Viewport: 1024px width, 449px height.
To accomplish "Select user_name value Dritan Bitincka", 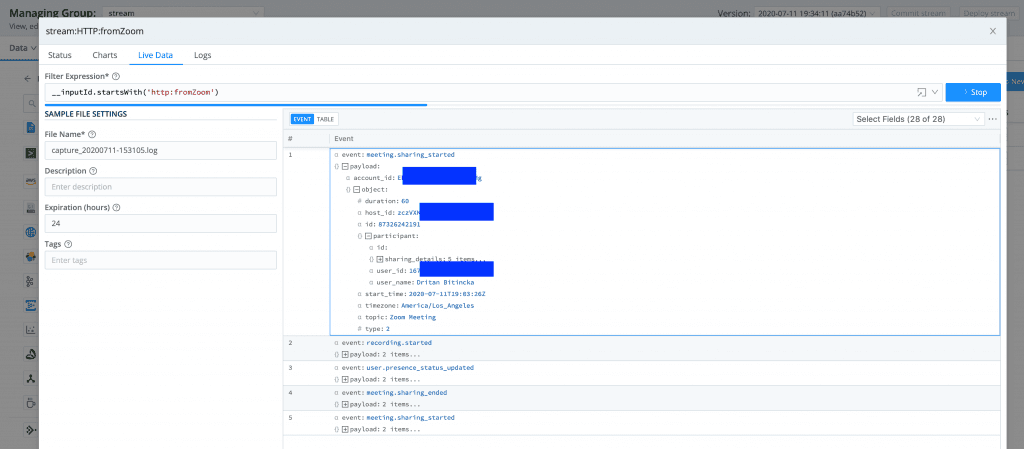I will pyautogui.click(x=447, y=283).
